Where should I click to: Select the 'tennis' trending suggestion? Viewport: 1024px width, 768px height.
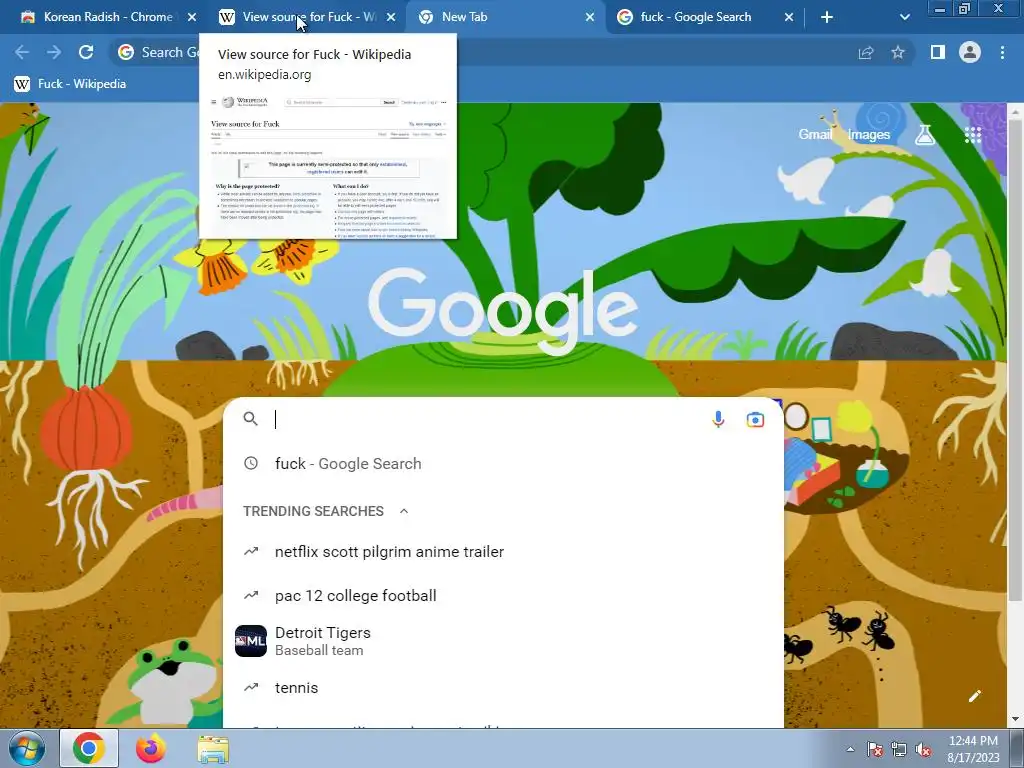(x=503, y=688)
